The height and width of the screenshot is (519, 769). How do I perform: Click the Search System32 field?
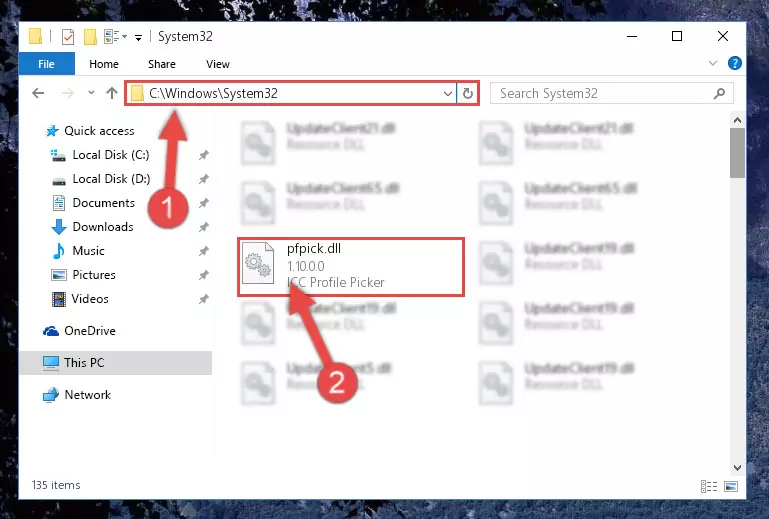[x=612, y=93]
